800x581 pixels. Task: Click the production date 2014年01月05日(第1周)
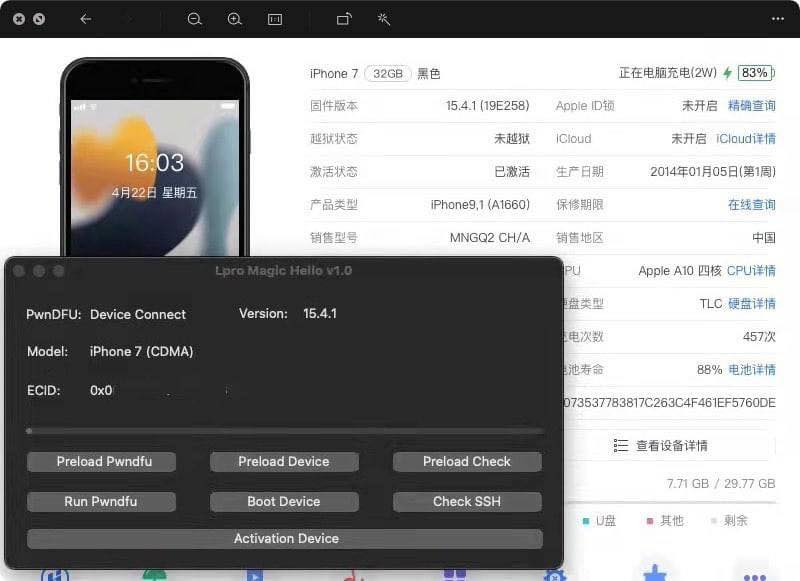click(713, 171)
